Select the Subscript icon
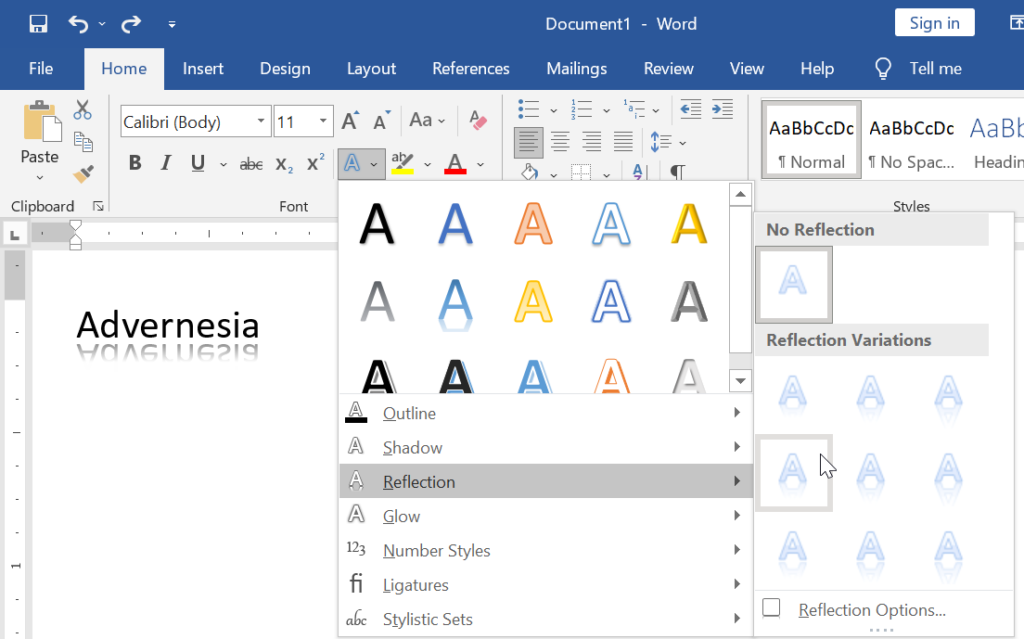This screenshot has height=639, width=1024. pos(282,164)
